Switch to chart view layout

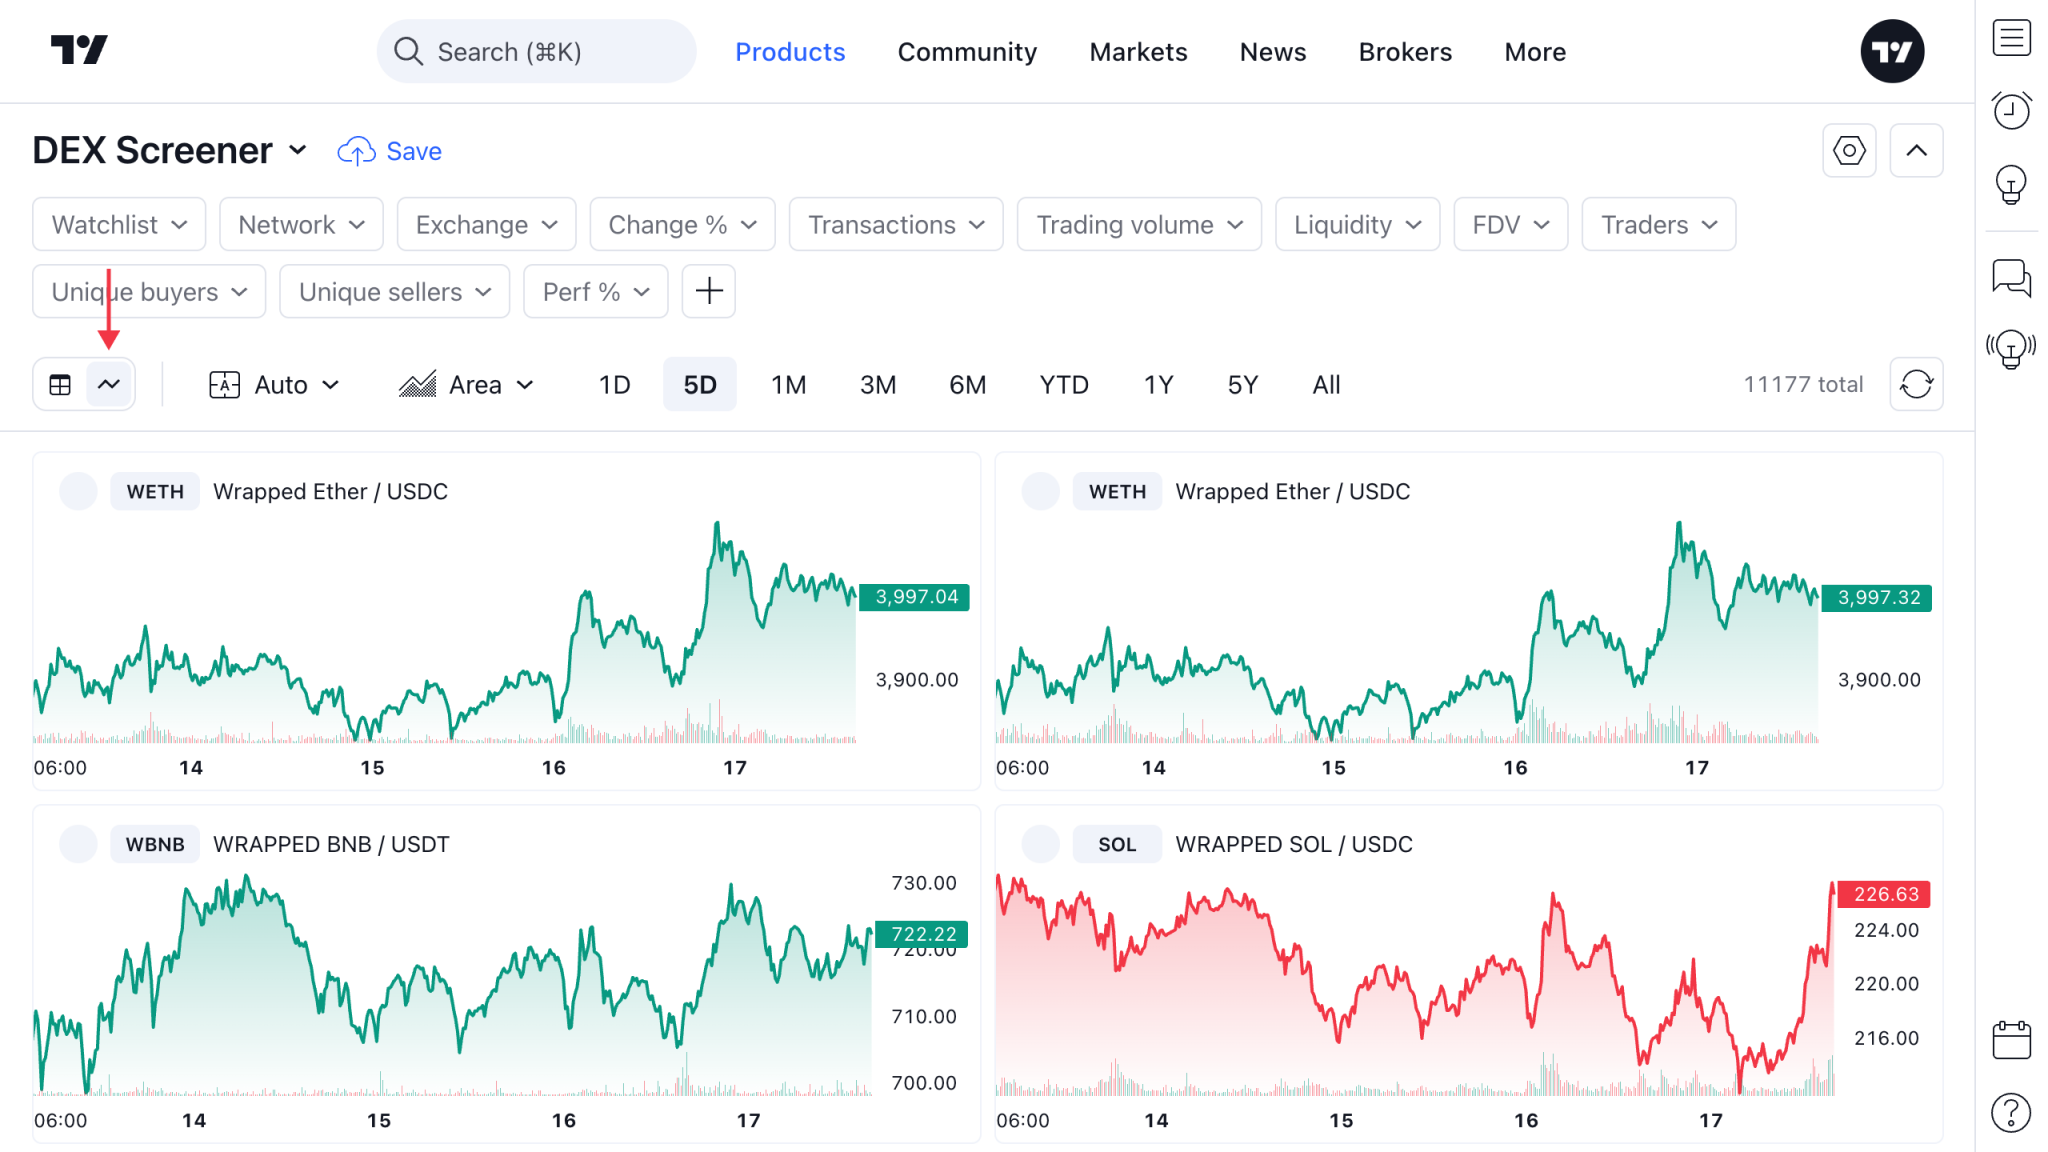pyautogui.click(x=109, y=384)
